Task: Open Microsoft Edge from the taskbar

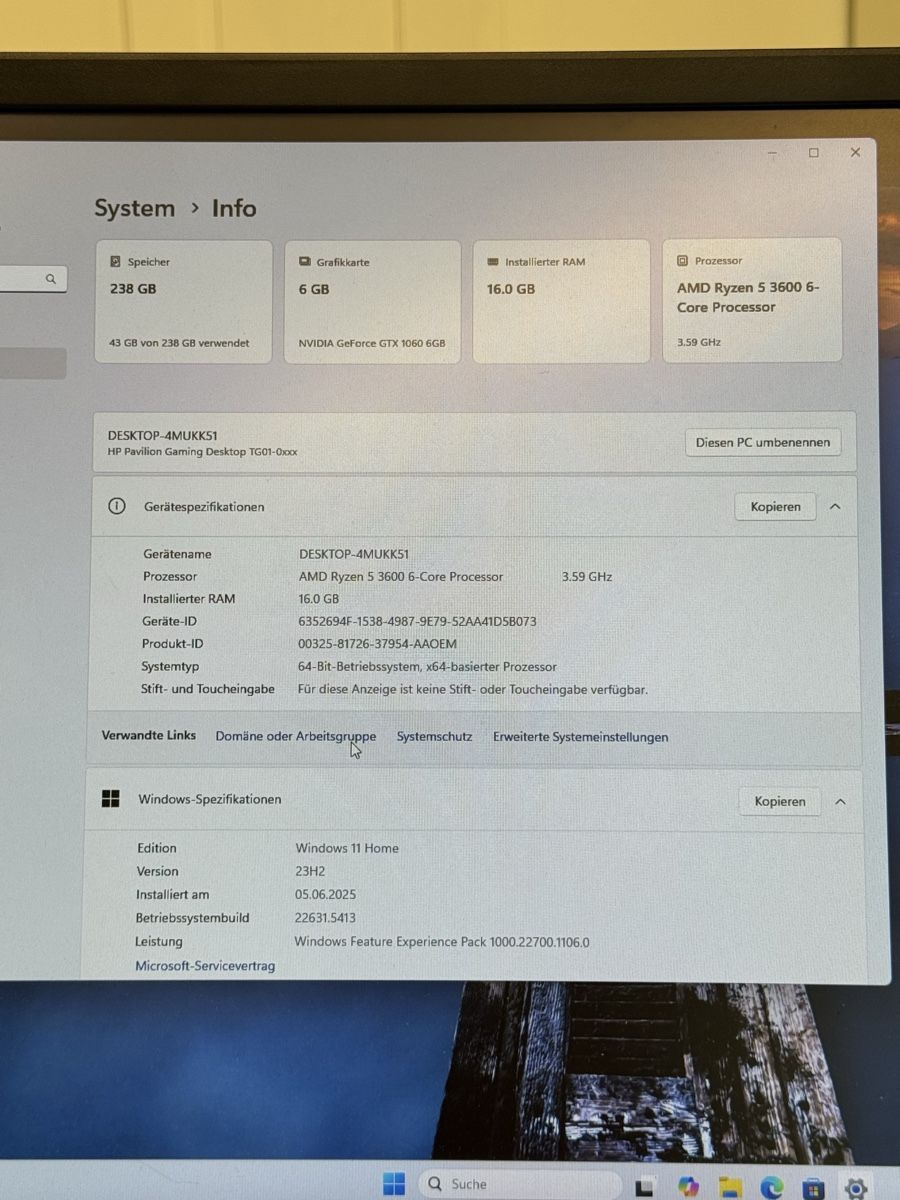Action: pyautogui.click(x=772, y=1187)
